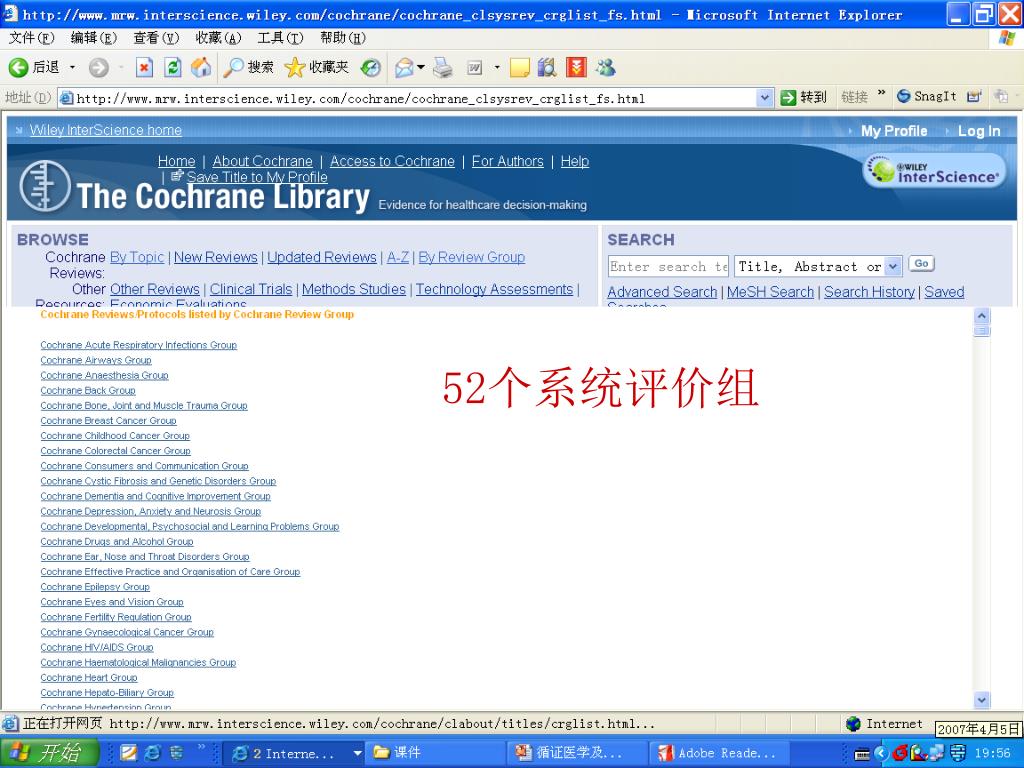Open the Favorites star button

[317, 67]
